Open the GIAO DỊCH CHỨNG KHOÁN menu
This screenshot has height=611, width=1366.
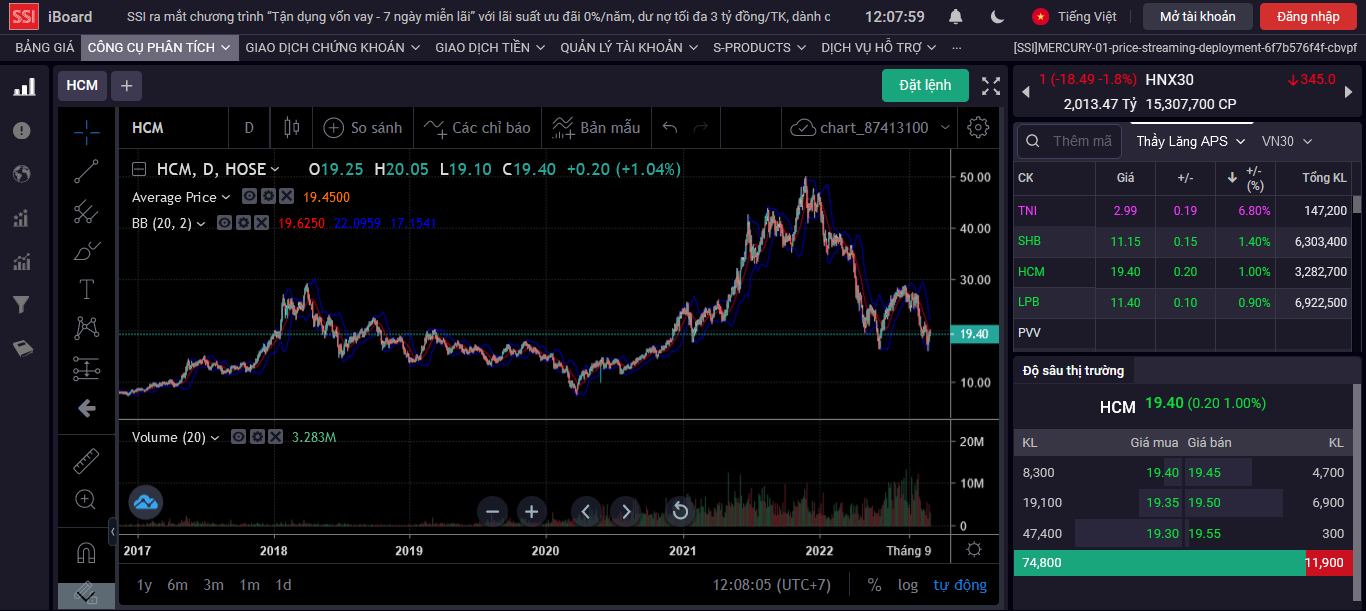[x=333, y=47]
